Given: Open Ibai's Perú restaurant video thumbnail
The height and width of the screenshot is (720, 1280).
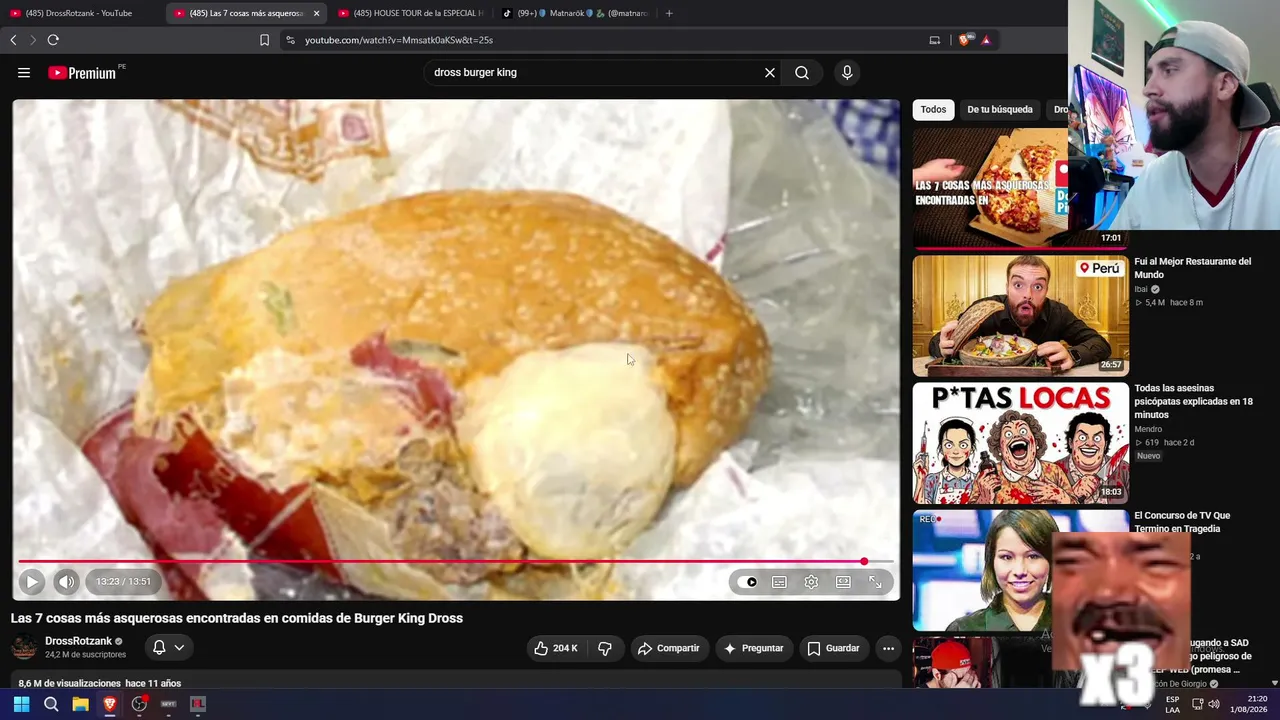Looking at the screenshot, I should click(x=1020, y=315).
